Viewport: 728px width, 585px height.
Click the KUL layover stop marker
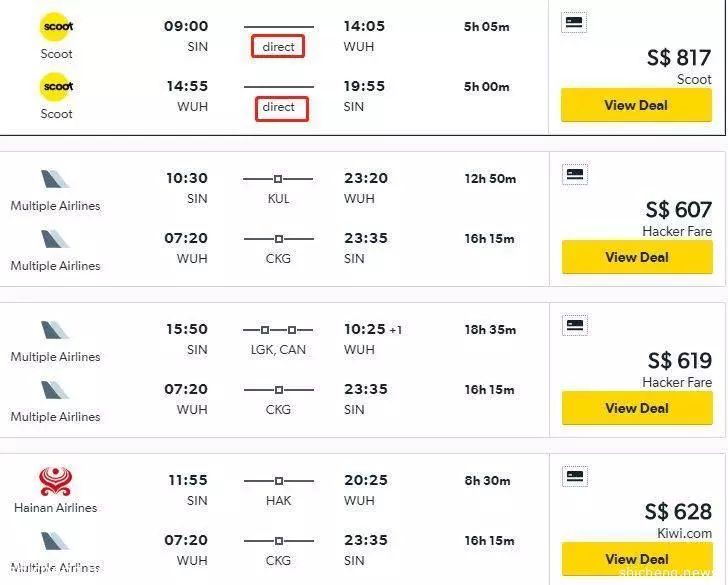[278, 179]
